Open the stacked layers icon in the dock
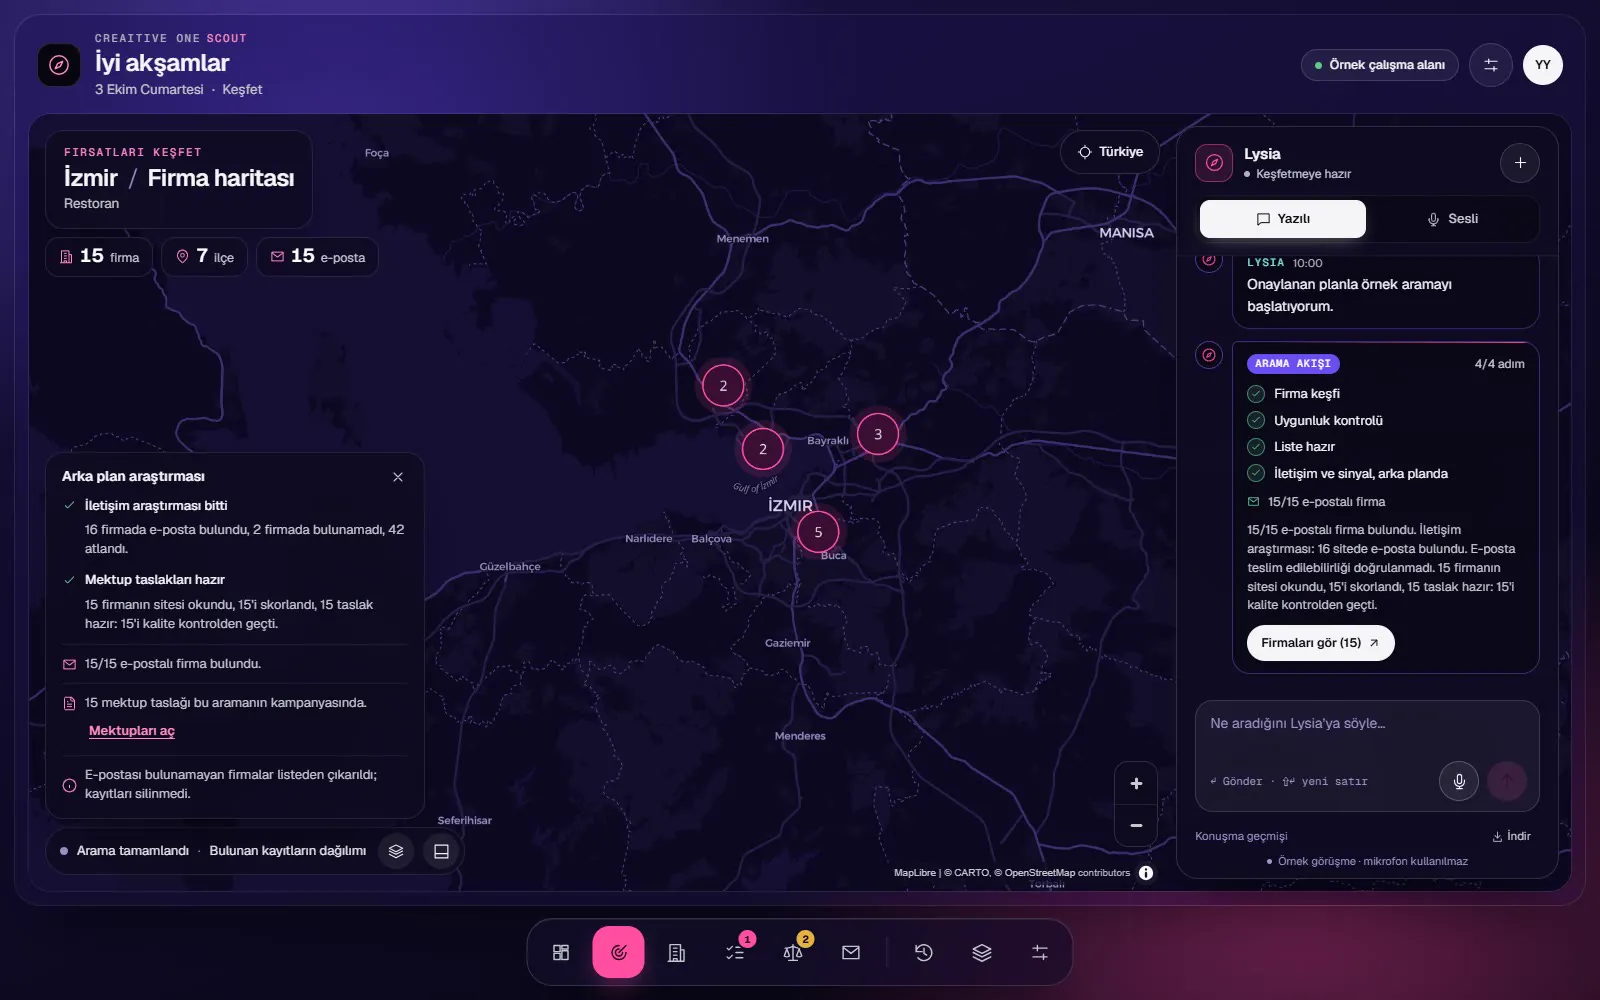1600x1000 pixels. [x=982, y=952]
